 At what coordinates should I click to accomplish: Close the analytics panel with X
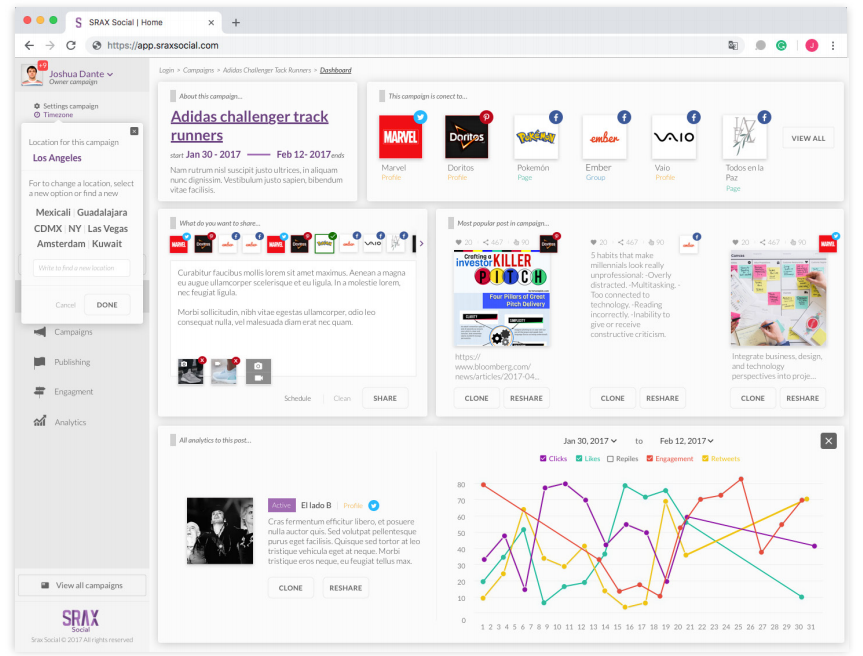[x=828, y=441]
